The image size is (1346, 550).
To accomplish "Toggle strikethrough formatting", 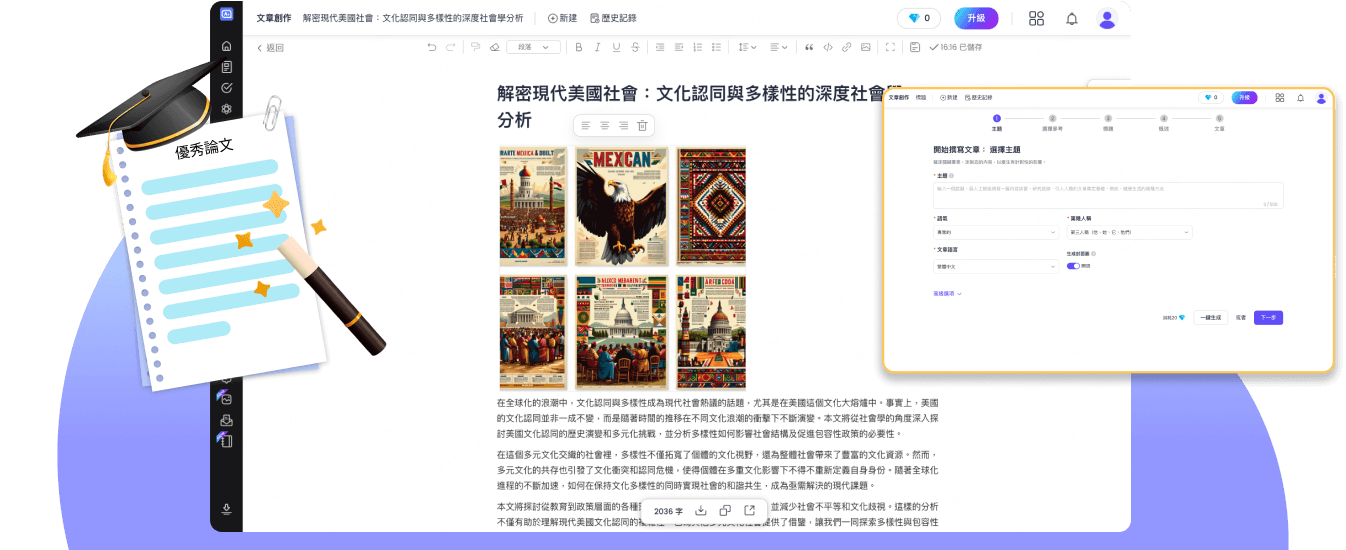I will (x=635, y=47).
